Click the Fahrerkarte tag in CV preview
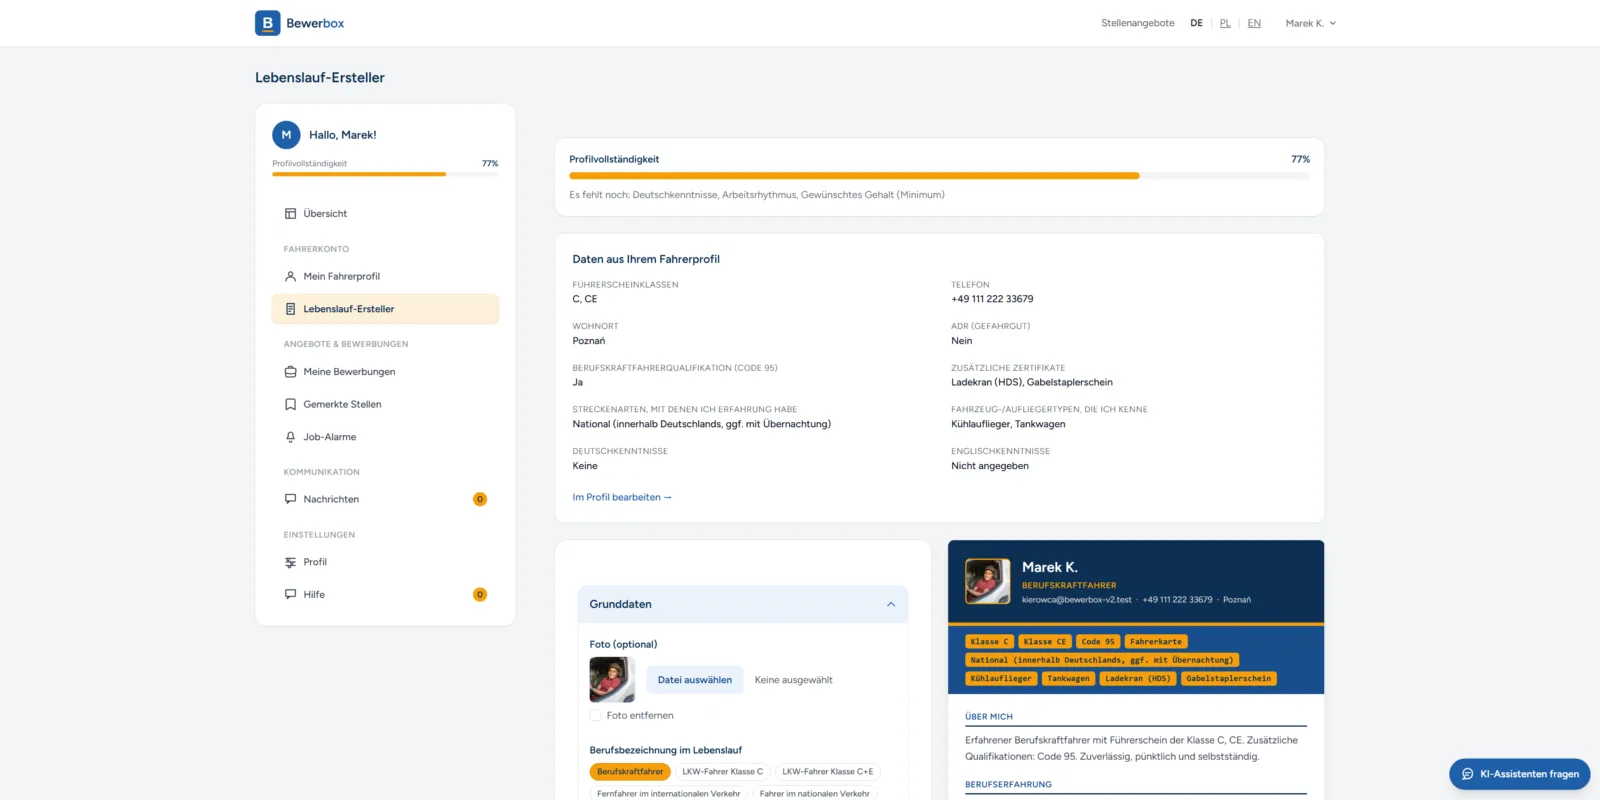 click(1156, 642)
